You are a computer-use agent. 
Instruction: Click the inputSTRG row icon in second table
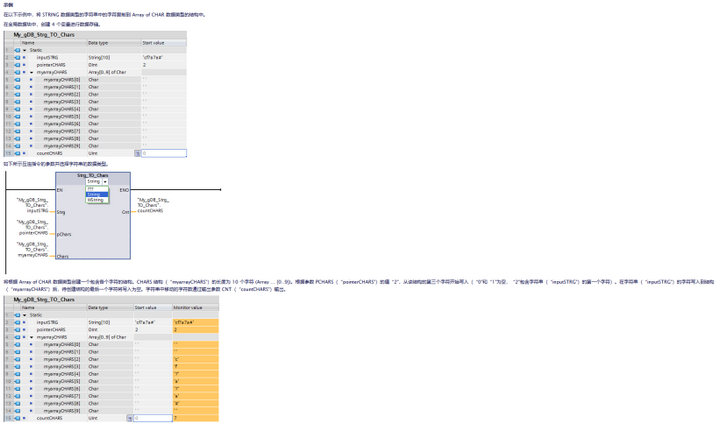coord(17,322)
